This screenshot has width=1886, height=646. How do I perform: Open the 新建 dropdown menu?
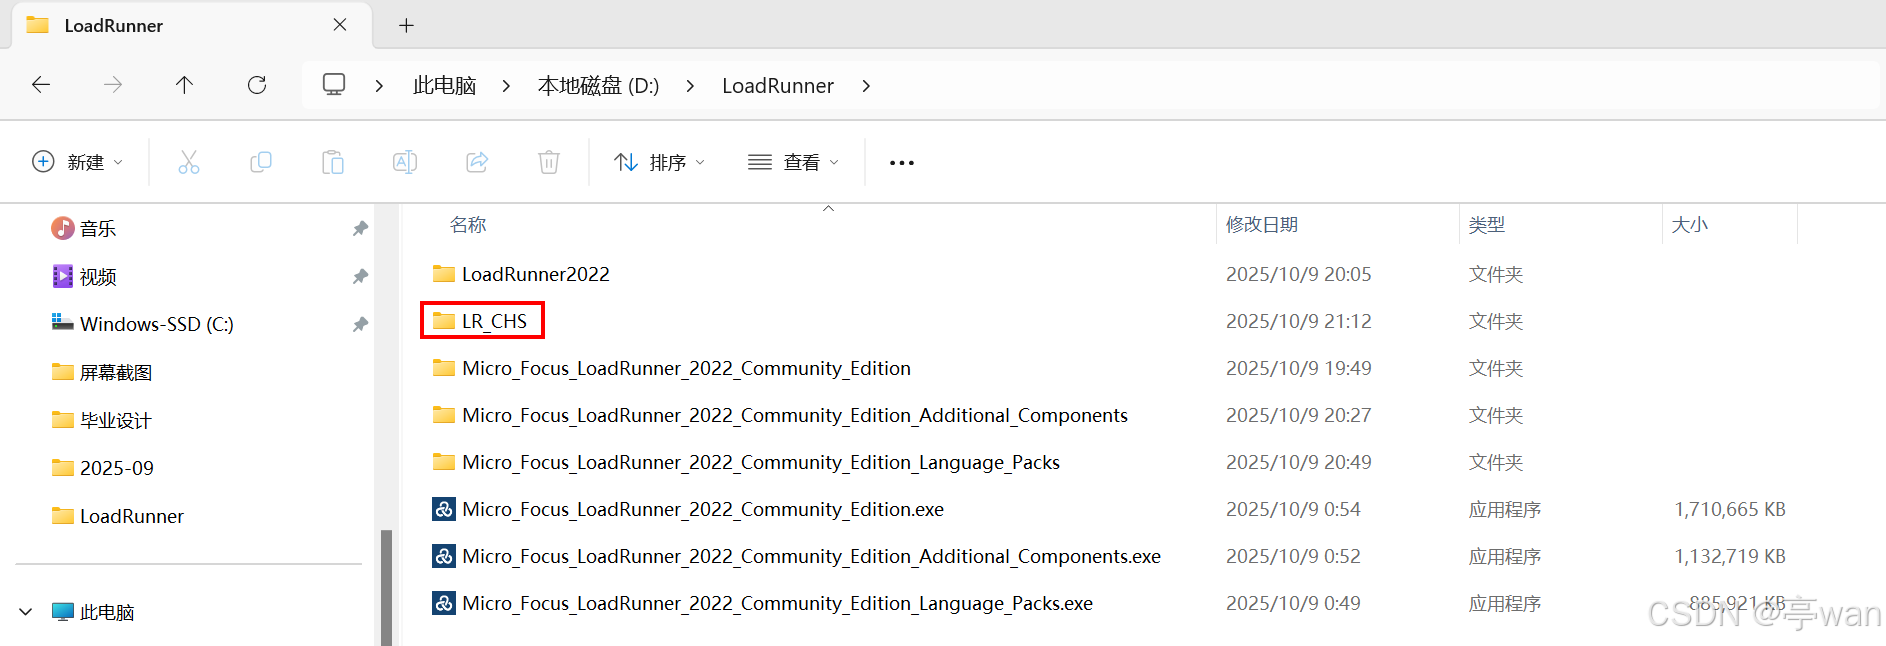(77, 162)
